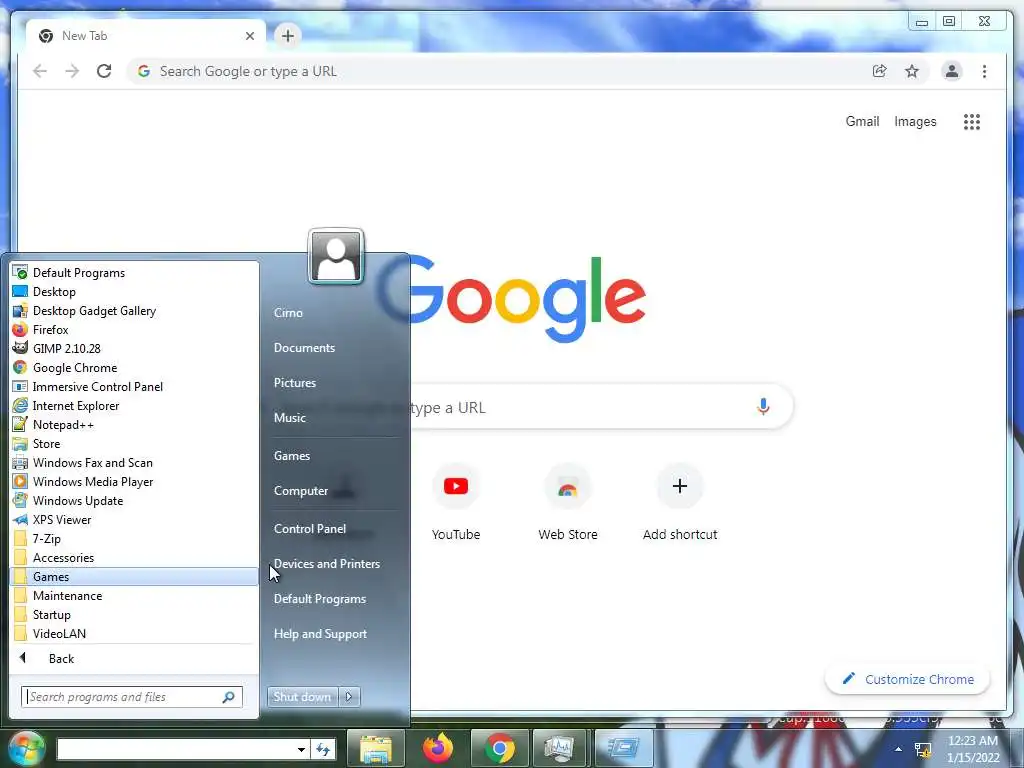Launch Windows Fax and Scan
This screenshot has height=768, width=1024.
tap(135, 462)
